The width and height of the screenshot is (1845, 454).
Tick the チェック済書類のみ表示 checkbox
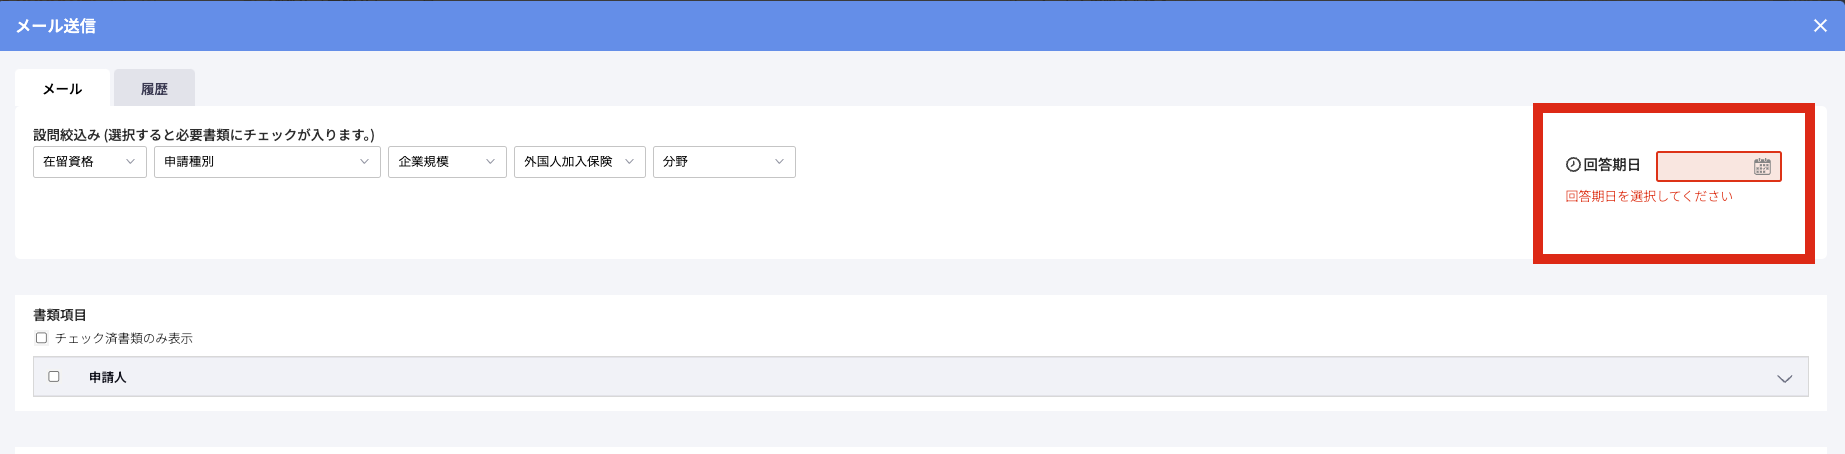pos(42,338)
